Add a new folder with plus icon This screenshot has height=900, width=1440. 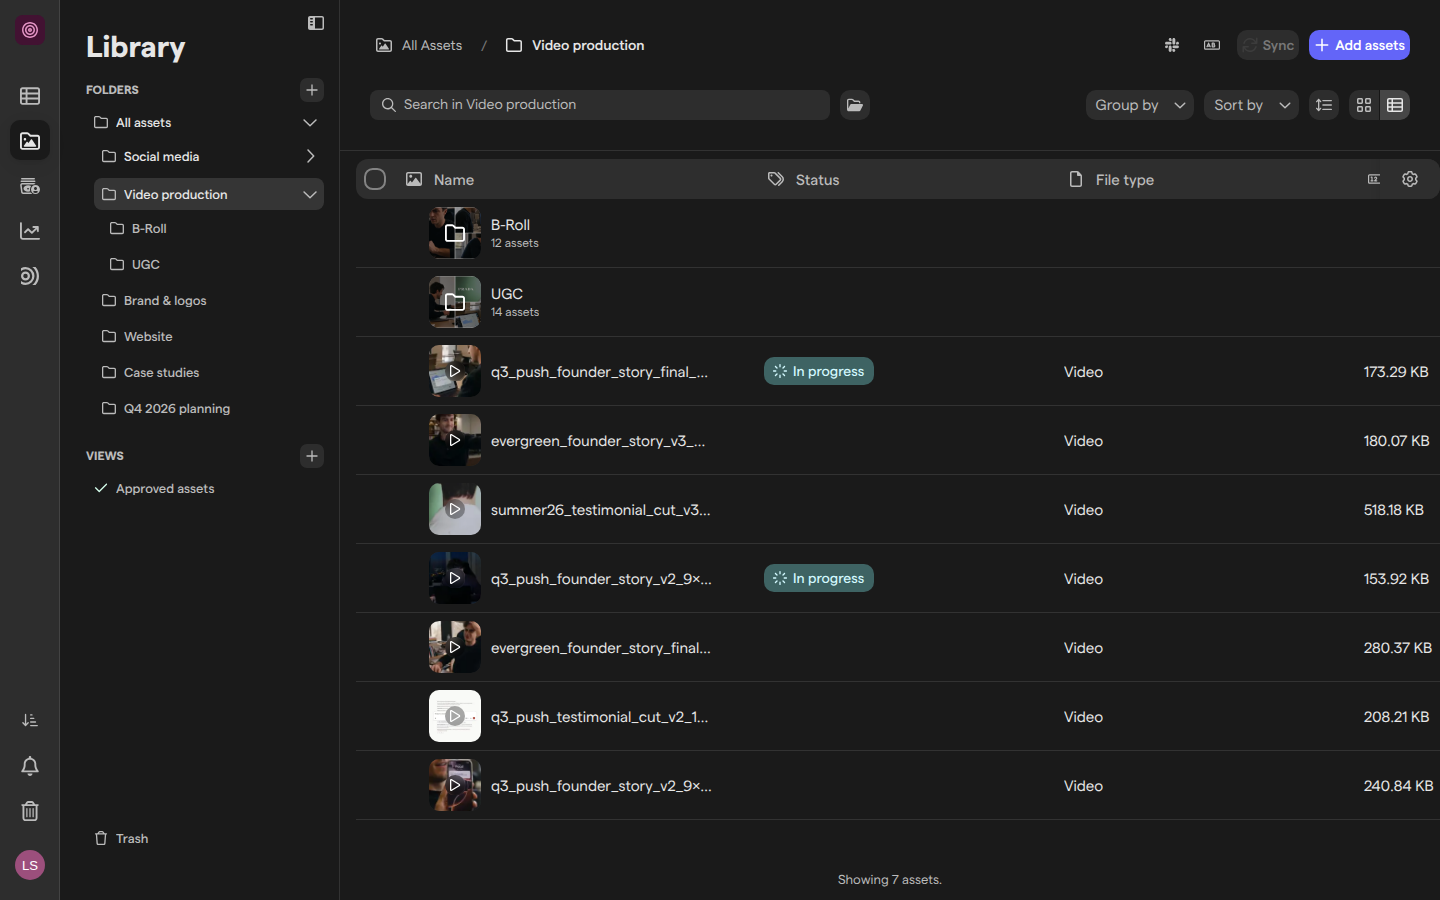312,90
